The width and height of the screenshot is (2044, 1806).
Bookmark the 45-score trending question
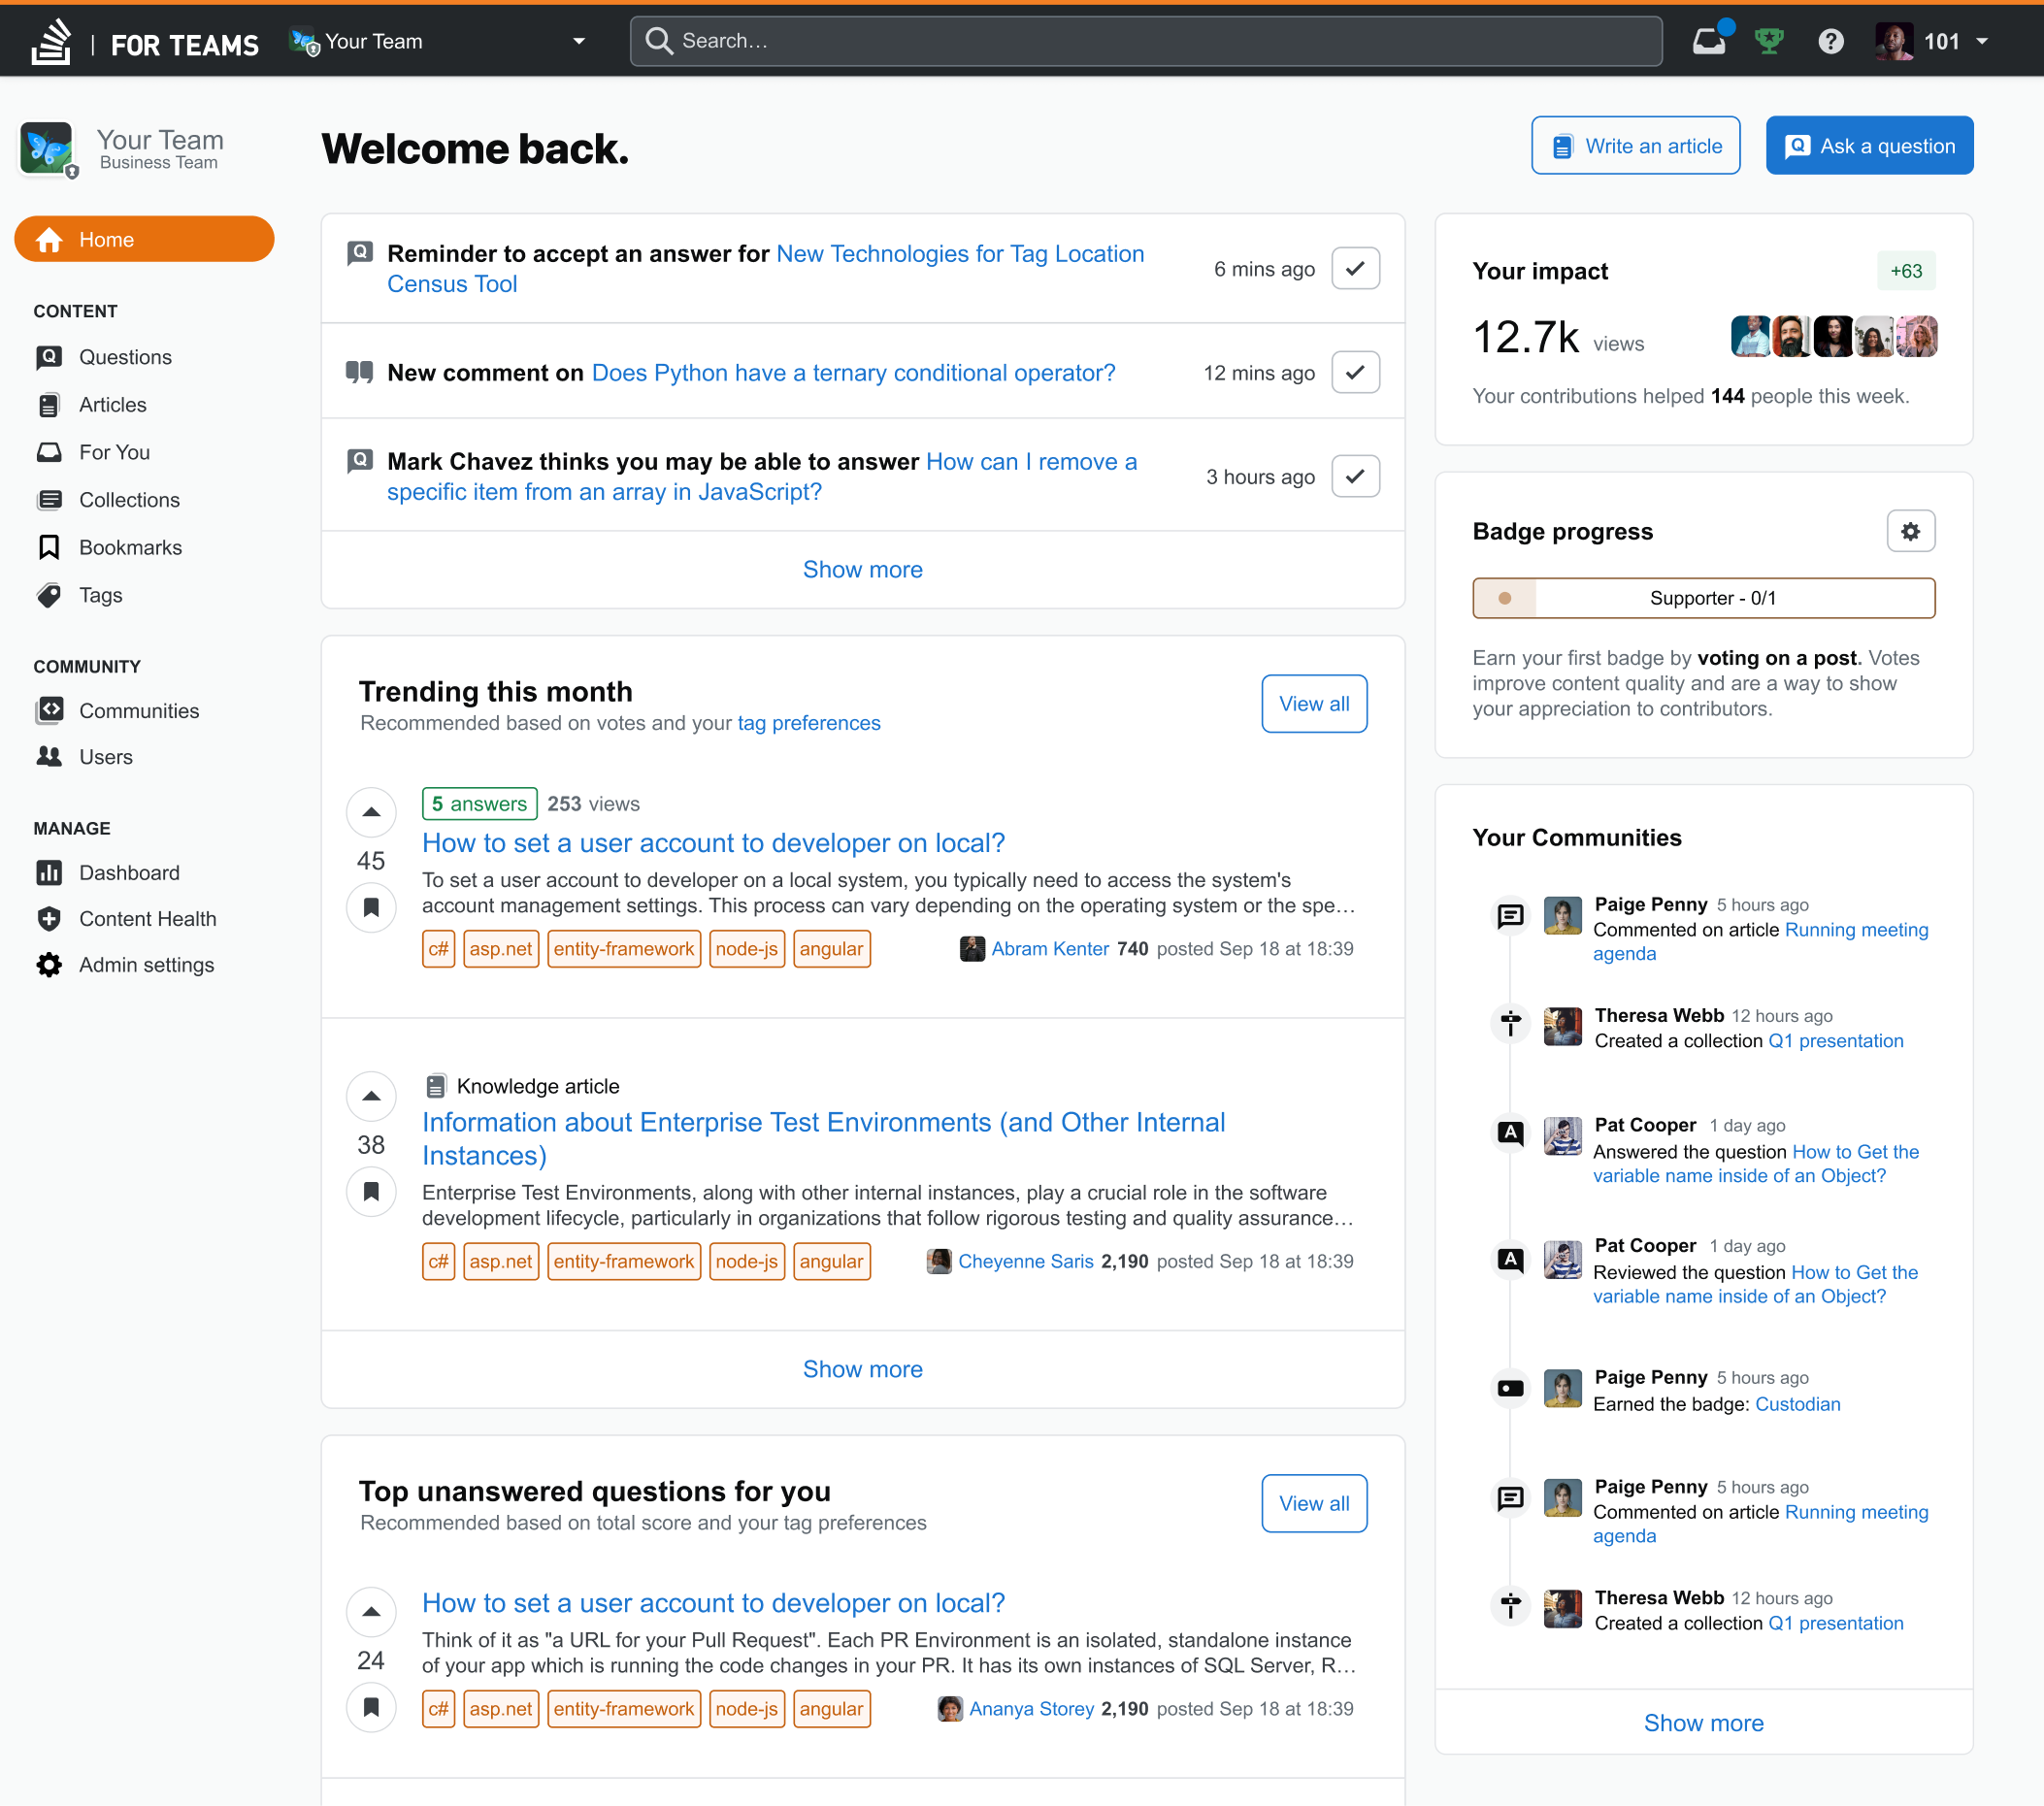(371, 908)
